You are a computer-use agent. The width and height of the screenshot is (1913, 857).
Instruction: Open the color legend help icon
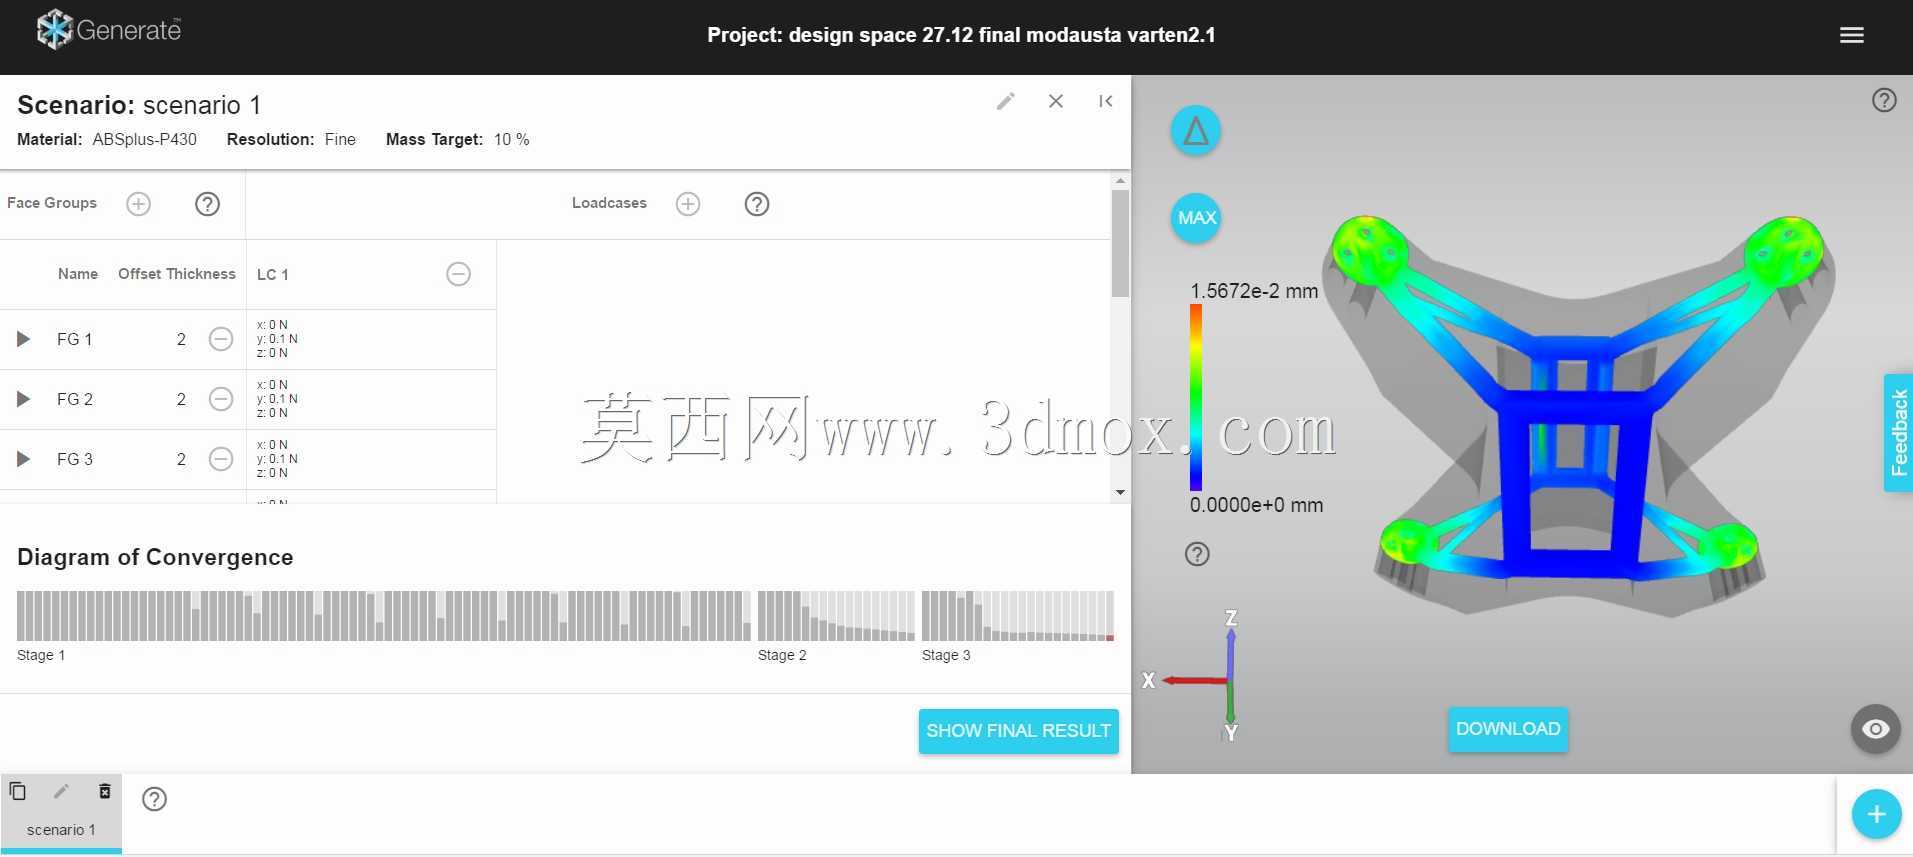click(x=1197, y=554)
